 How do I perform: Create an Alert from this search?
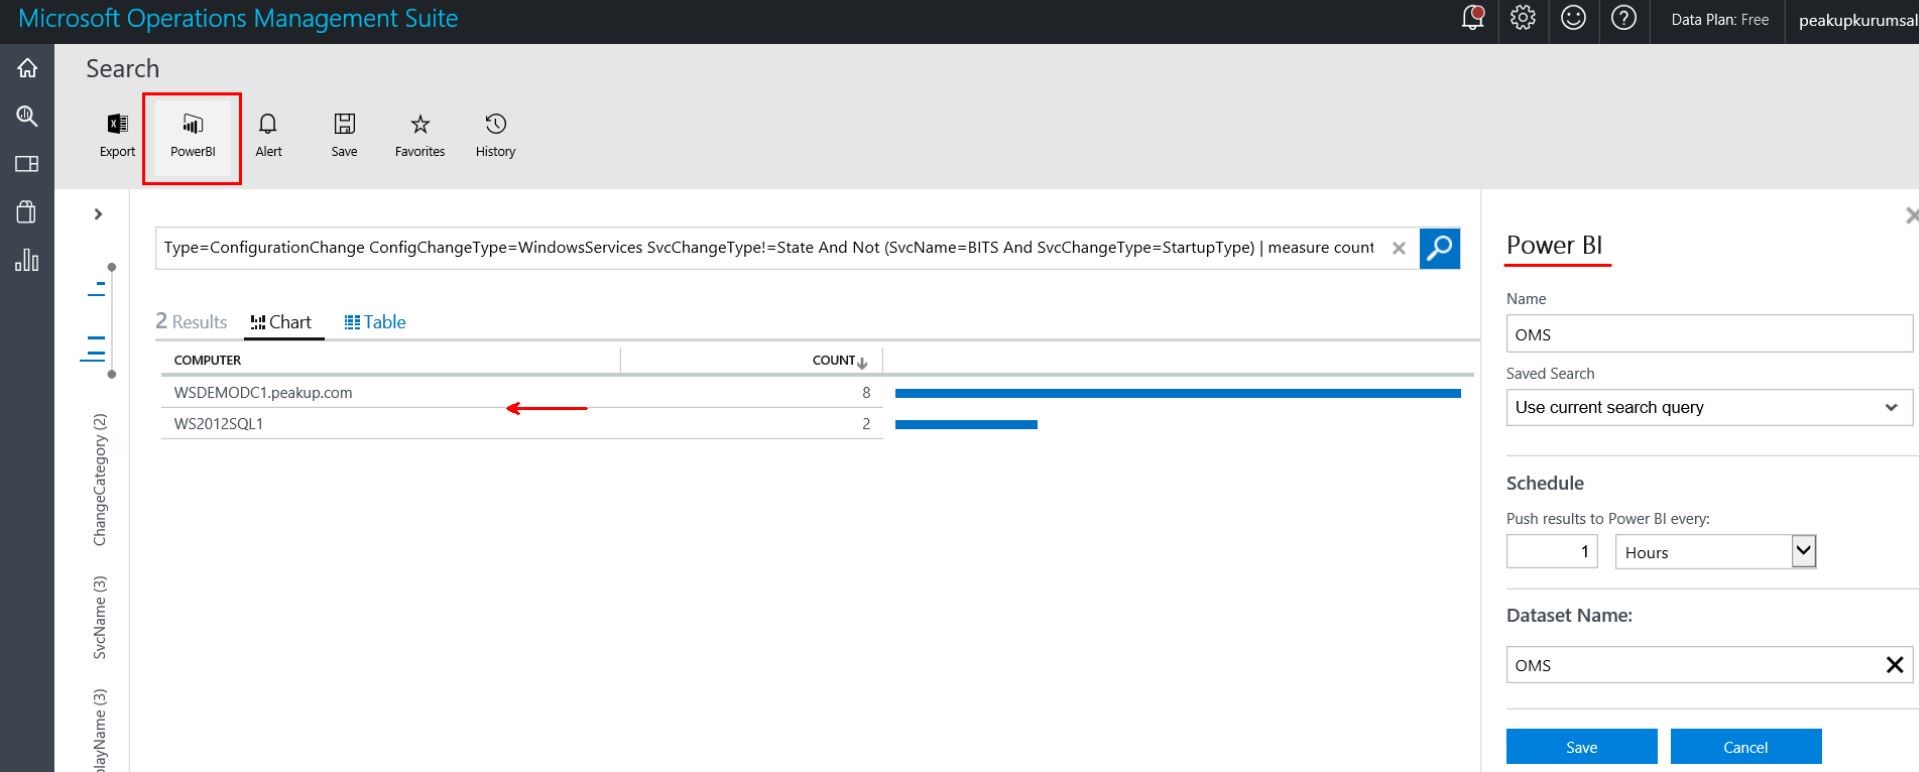(x=268, y=136)
